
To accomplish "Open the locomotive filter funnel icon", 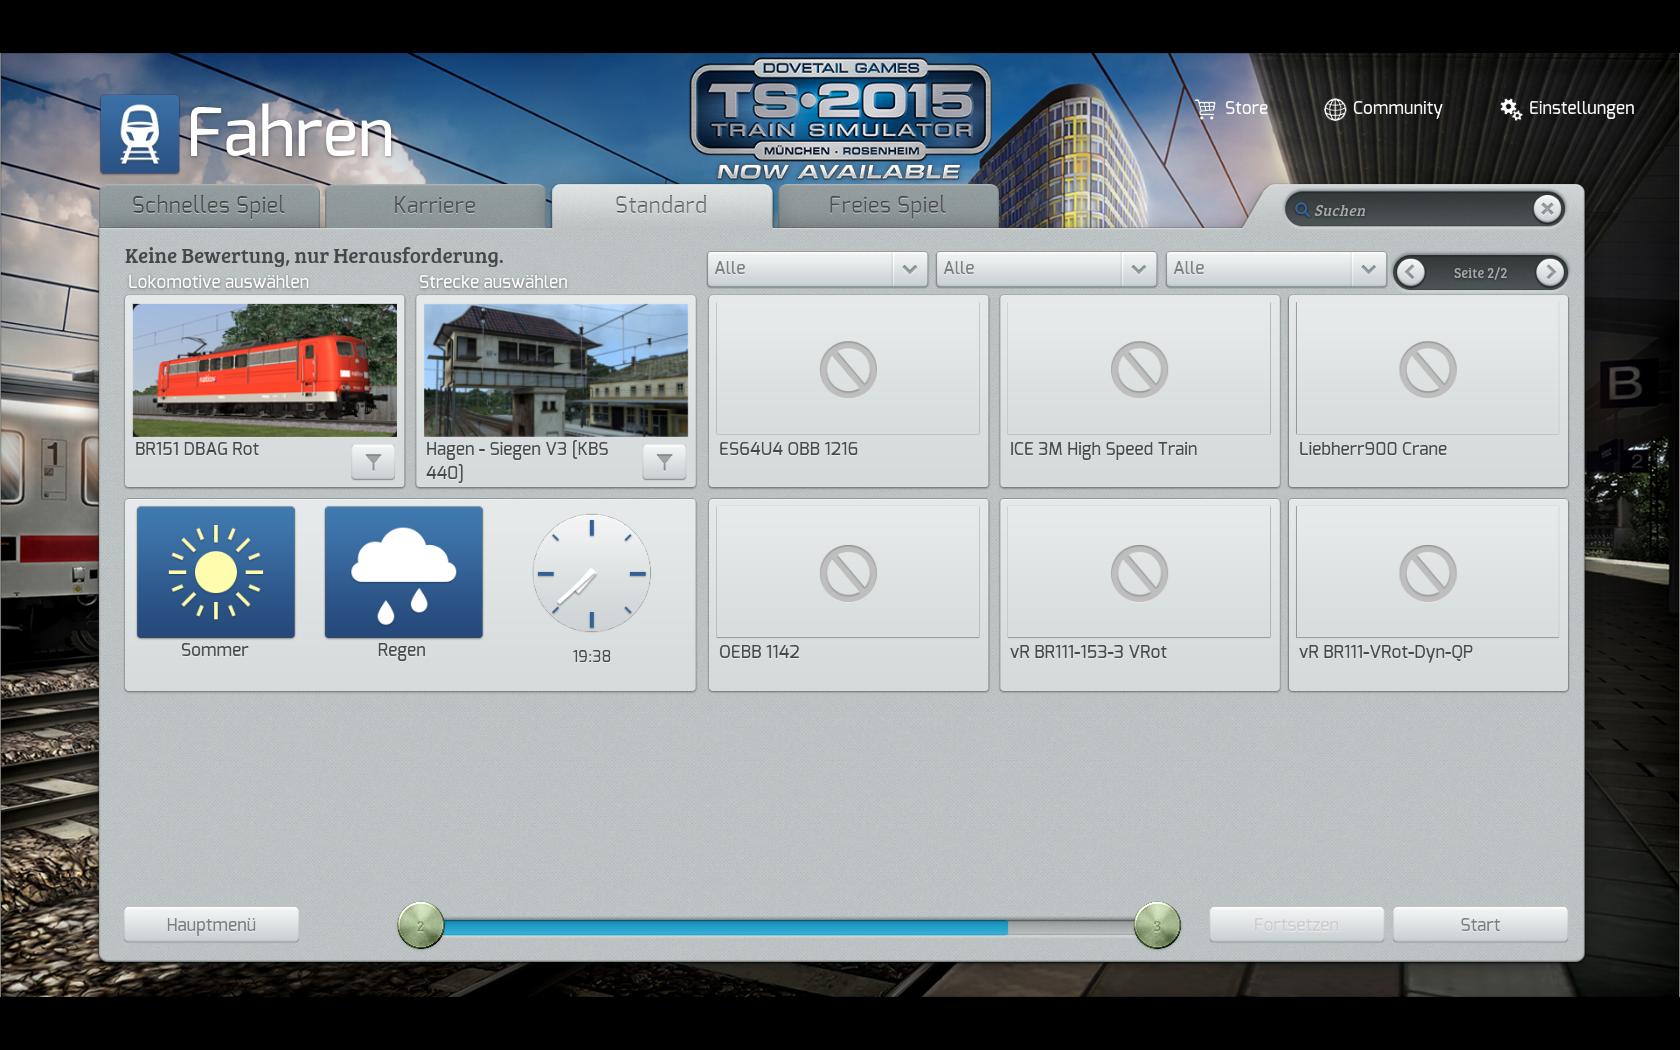I will [373, 461].
